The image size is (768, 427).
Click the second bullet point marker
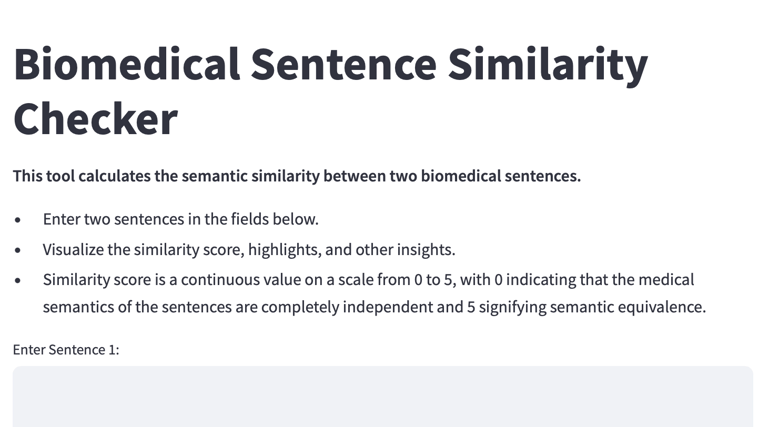17,250
